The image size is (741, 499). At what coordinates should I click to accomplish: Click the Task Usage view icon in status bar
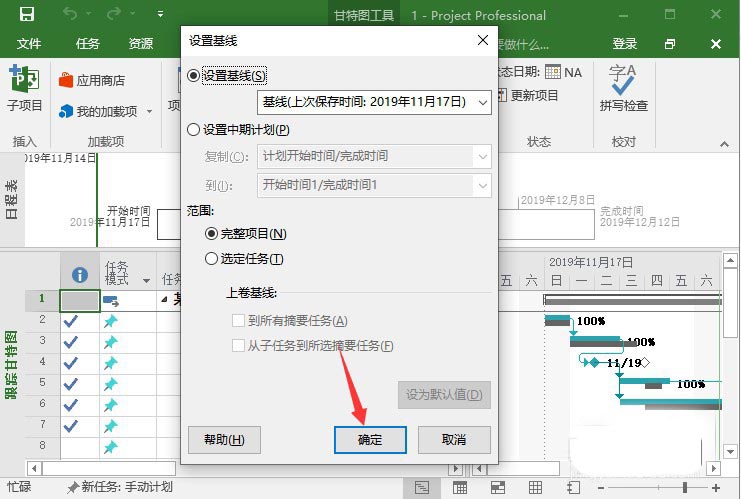pos(460,488)
